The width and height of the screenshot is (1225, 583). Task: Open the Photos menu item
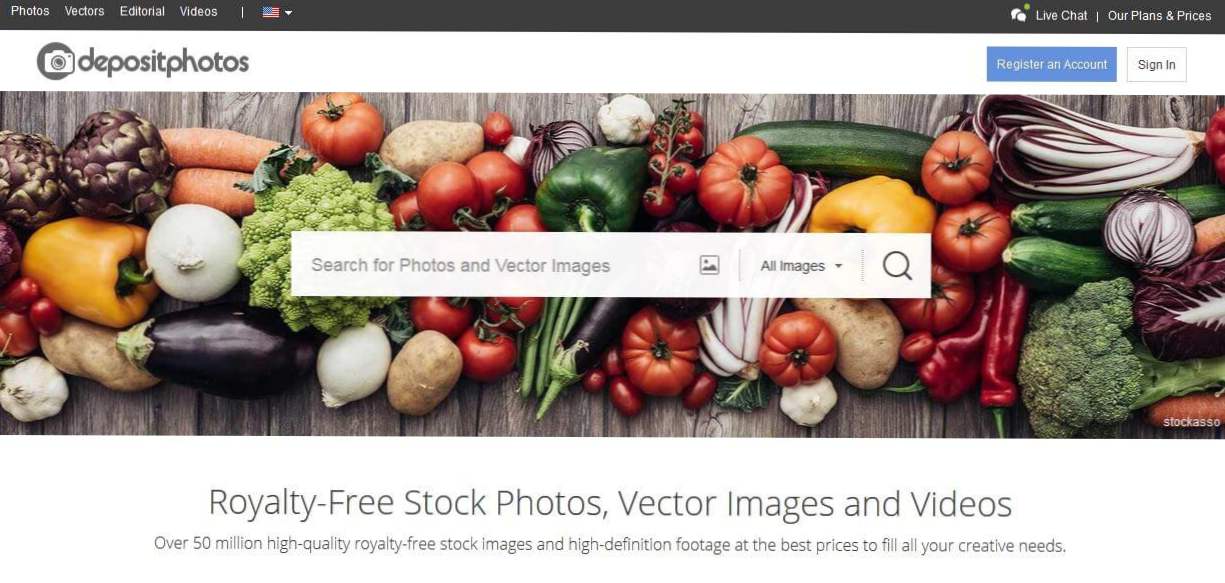click(x=30, y=12)
